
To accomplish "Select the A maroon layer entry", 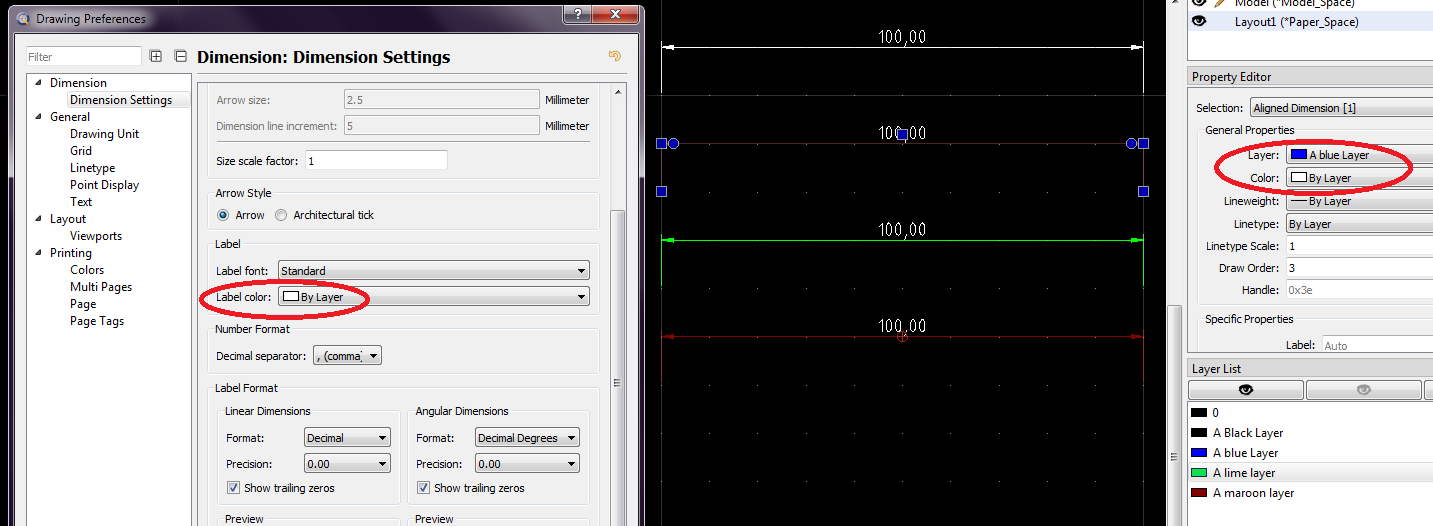I will pos(1253,493).
